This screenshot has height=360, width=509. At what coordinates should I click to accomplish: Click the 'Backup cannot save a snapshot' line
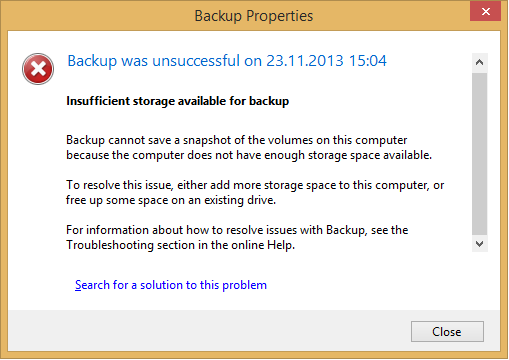click(x=237, y=140)
